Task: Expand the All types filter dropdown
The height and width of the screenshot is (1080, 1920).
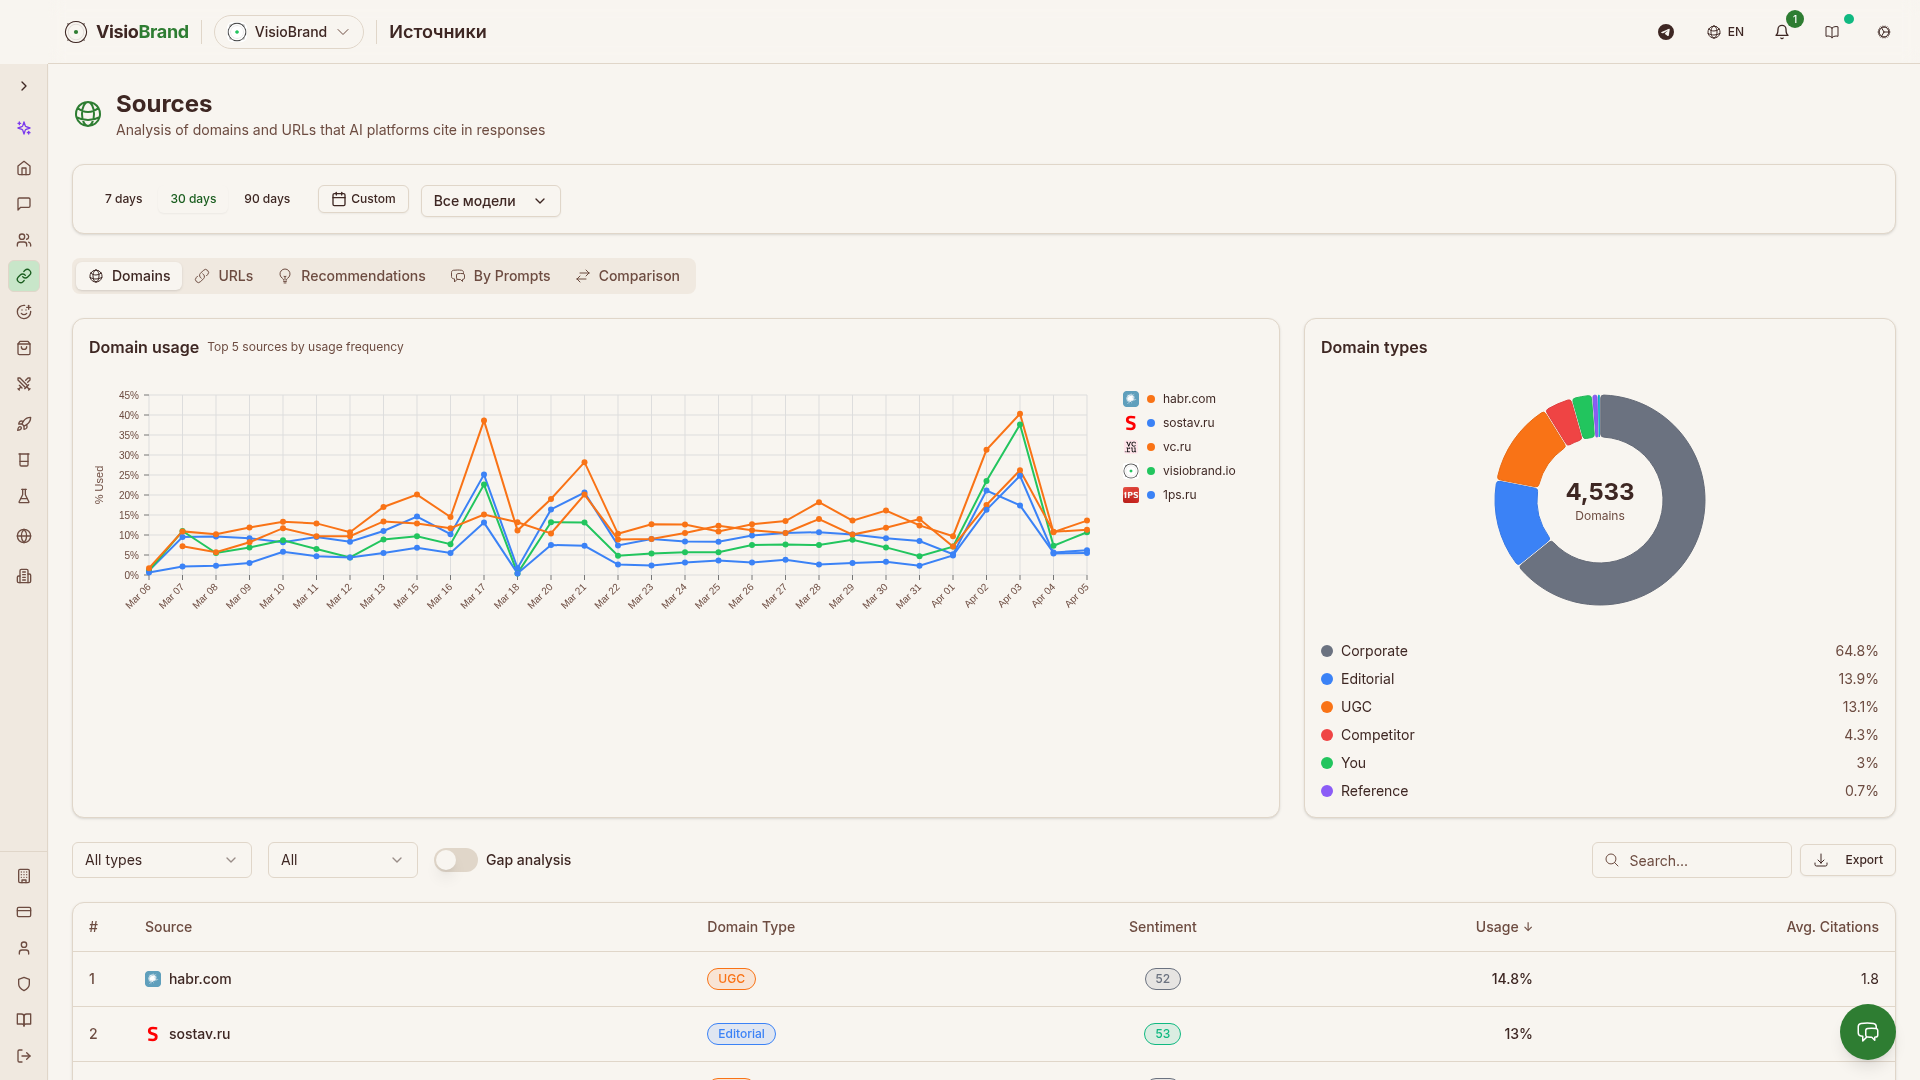Action: point(161,860)
